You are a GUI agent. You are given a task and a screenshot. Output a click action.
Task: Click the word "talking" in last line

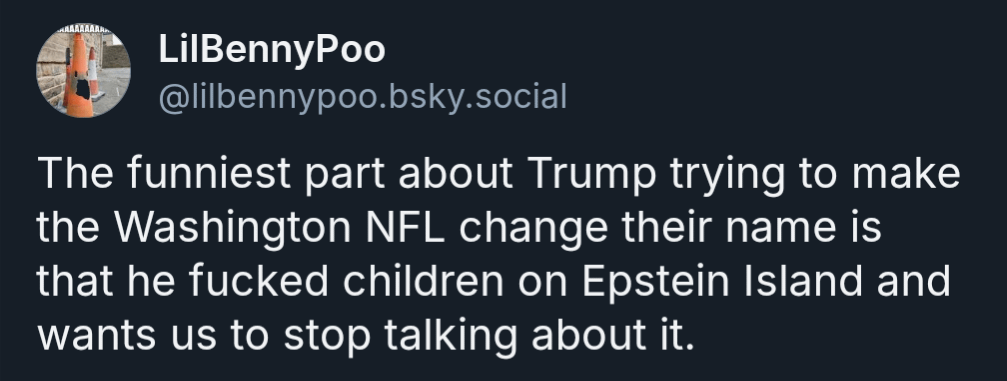pos(450,337)
